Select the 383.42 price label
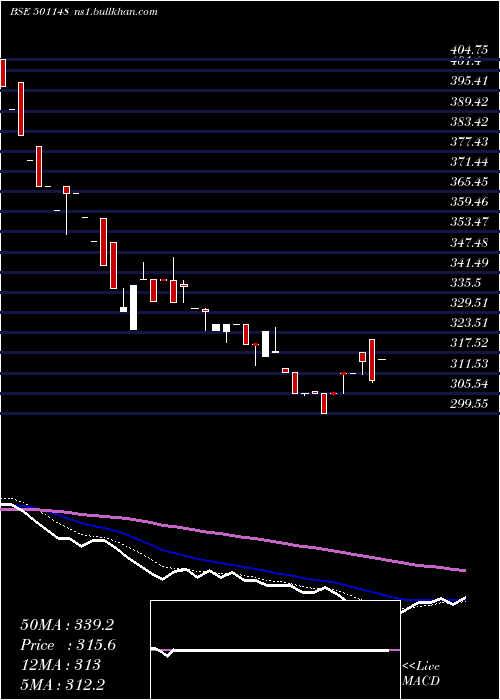The image size is (500, 700). click(x=469, y=122)
